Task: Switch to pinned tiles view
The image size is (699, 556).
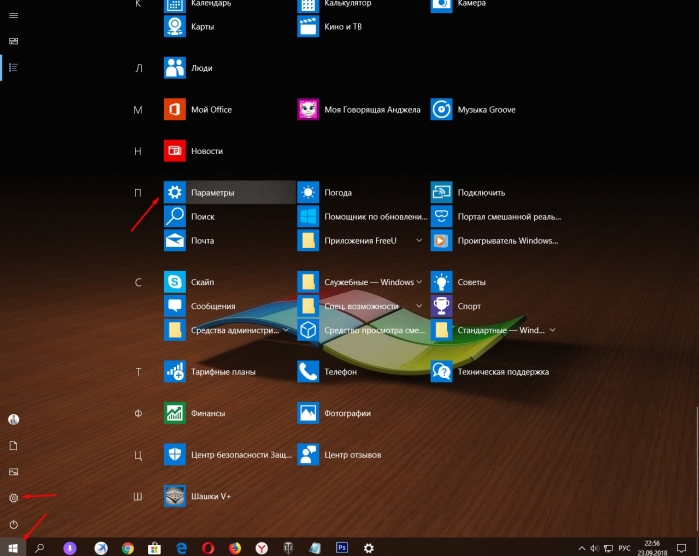Action: point(13,41)
